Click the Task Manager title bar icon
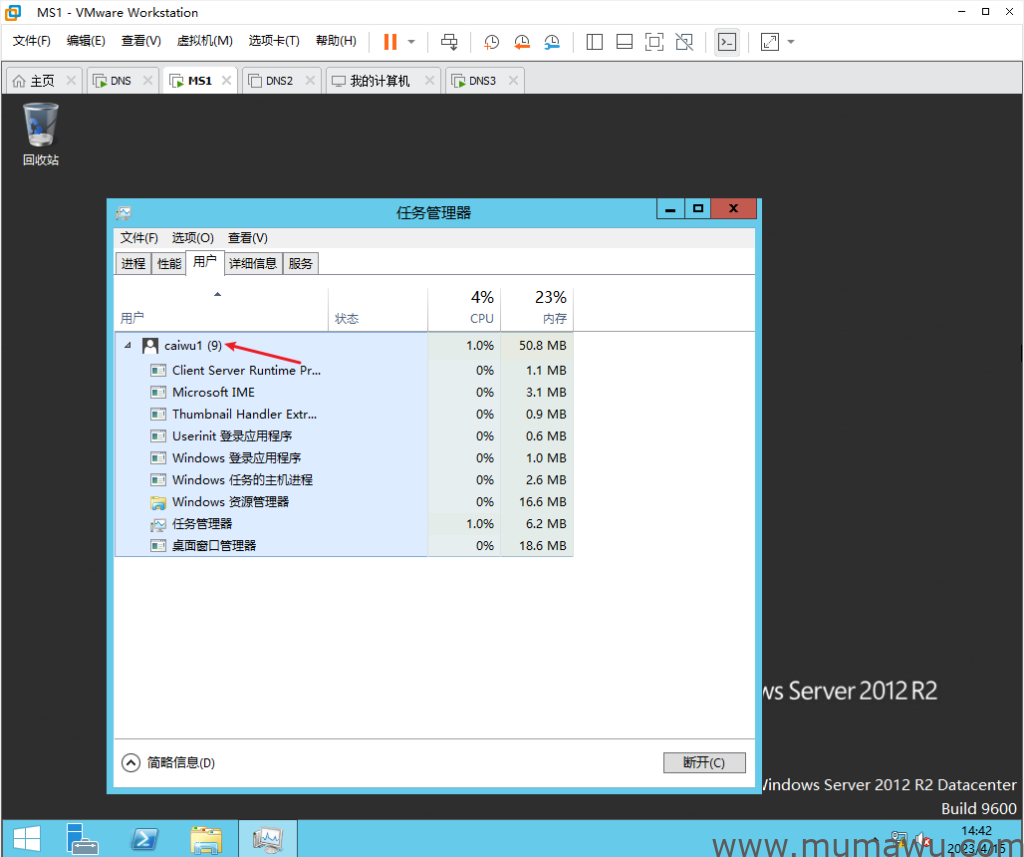Screen dimensions: 1024x857 pyautogui.click(x=123, y=213)
